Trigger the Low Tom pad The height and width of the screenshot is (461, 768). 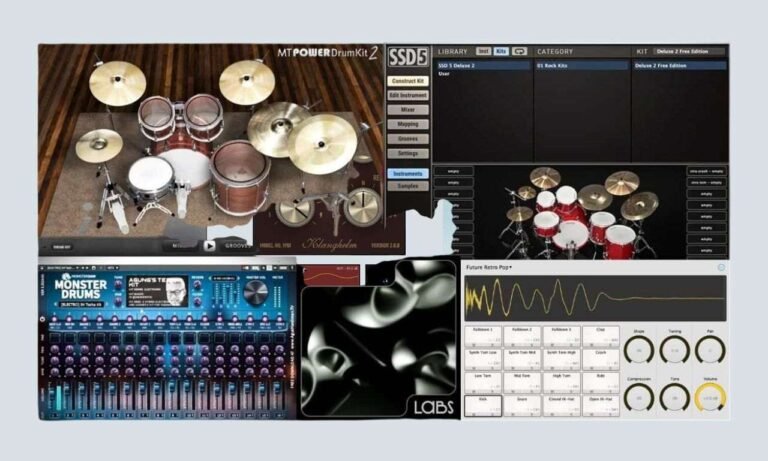point(483,383)
